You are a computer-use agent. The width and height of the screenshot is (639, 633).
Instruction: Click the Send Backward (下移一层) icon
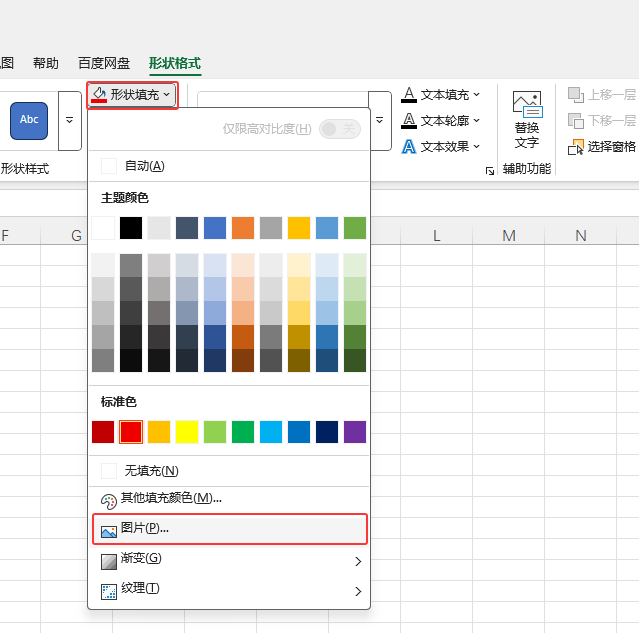tap(576, 121)
